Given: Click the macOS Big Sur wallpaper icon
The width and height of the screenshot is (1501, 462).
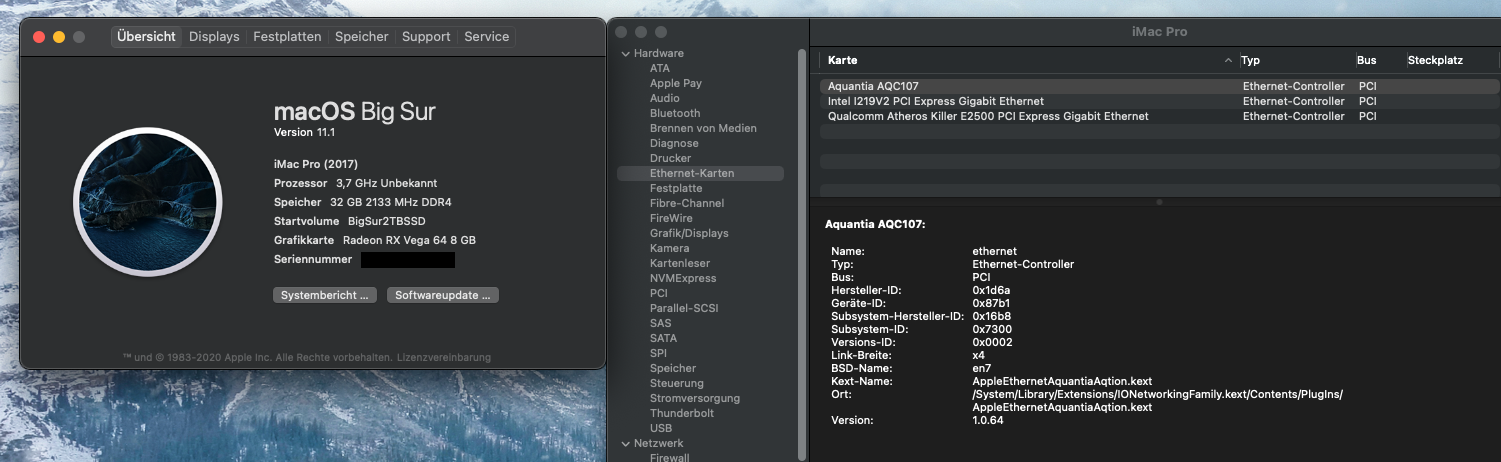Looking at the screenshot, I should pos(146,202).
